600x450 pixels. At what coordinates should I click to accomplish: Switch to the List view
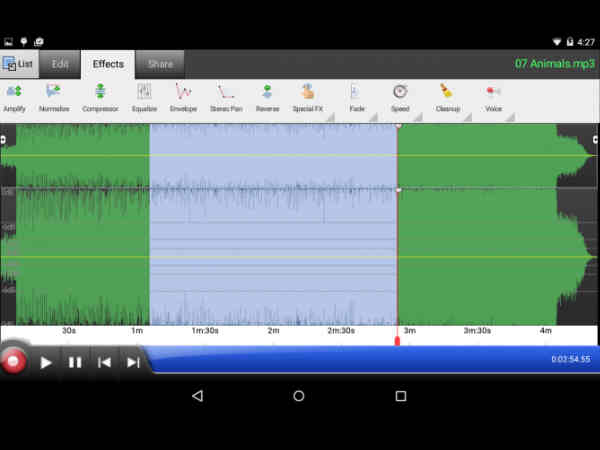[x=19, y=64]
